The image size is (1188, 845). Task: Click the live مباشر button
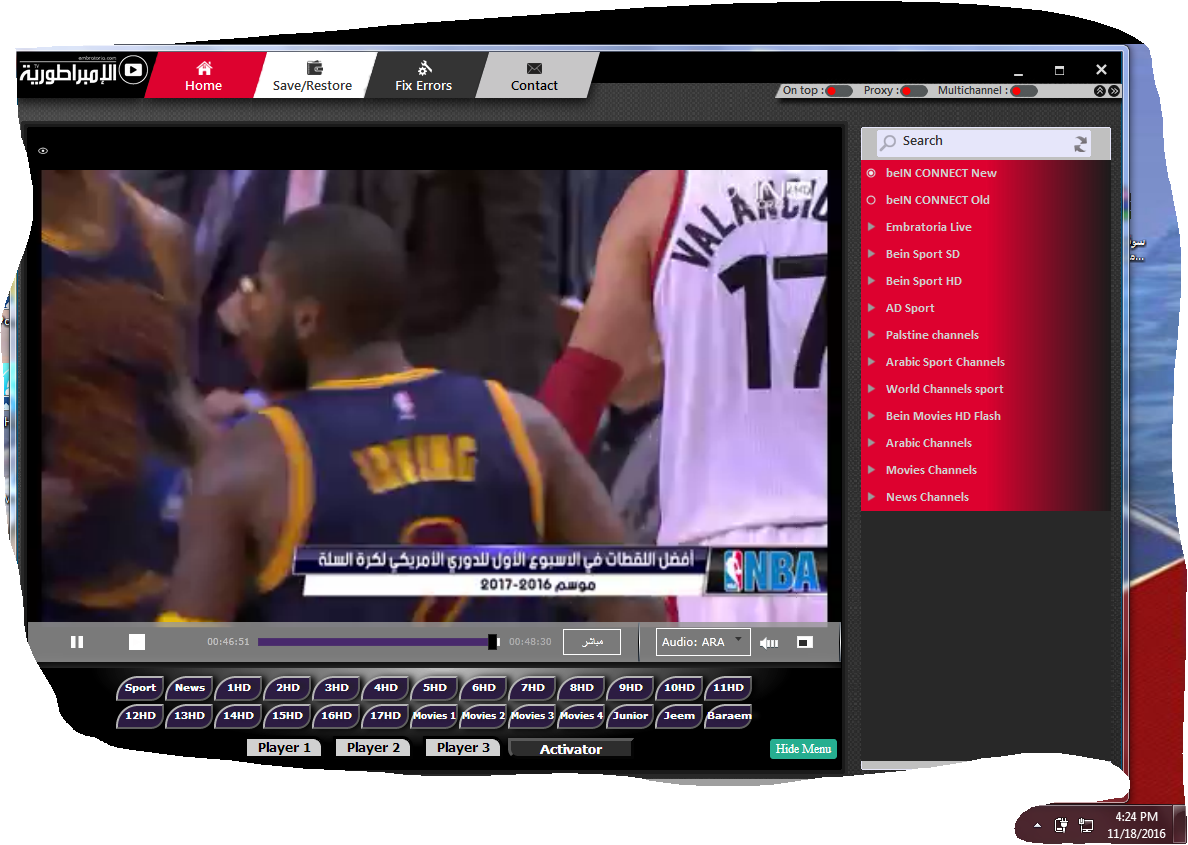pos(592,642)
